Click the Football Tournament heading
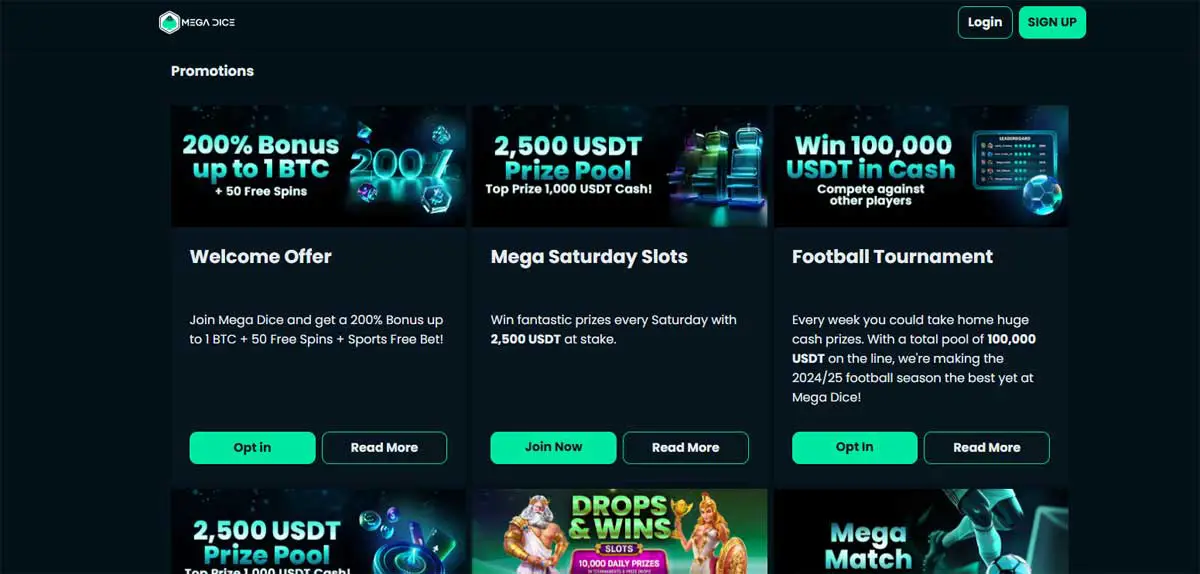The width and height of the screenshot is (1200, 574). [892, 257]
